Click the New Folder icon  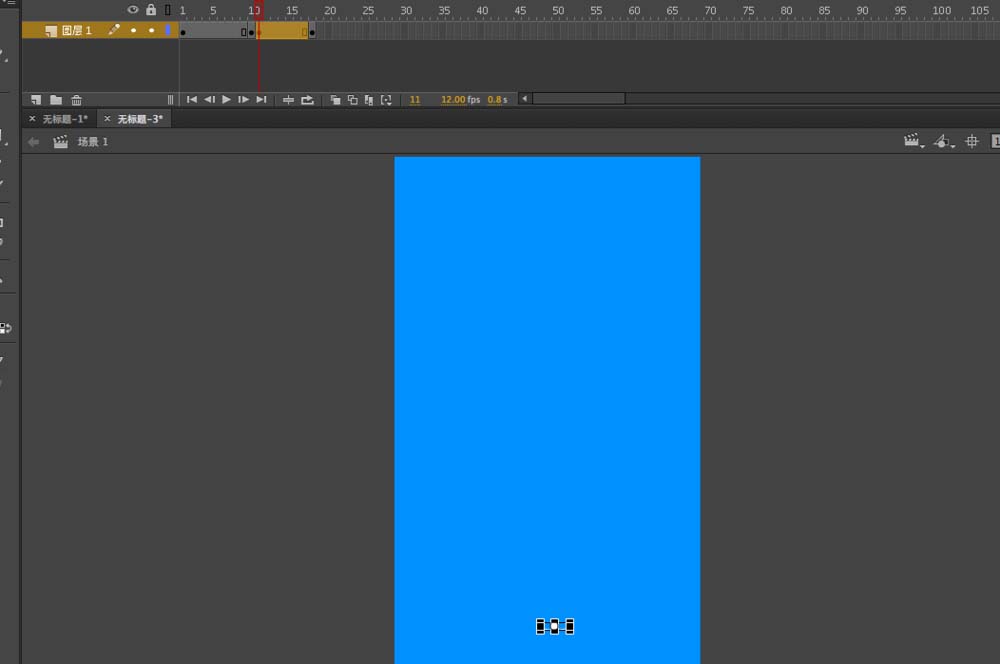click(56, 100)
